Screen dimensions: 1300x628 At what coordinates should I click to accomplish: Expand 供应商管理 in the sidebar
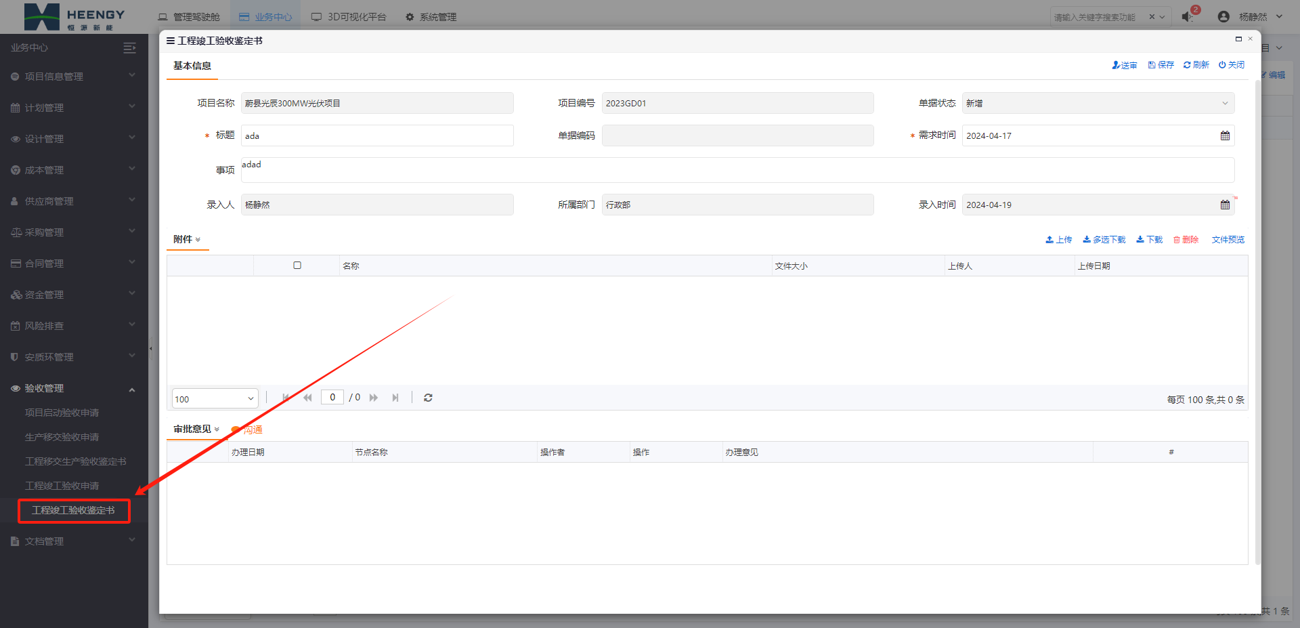coord(74,201)
